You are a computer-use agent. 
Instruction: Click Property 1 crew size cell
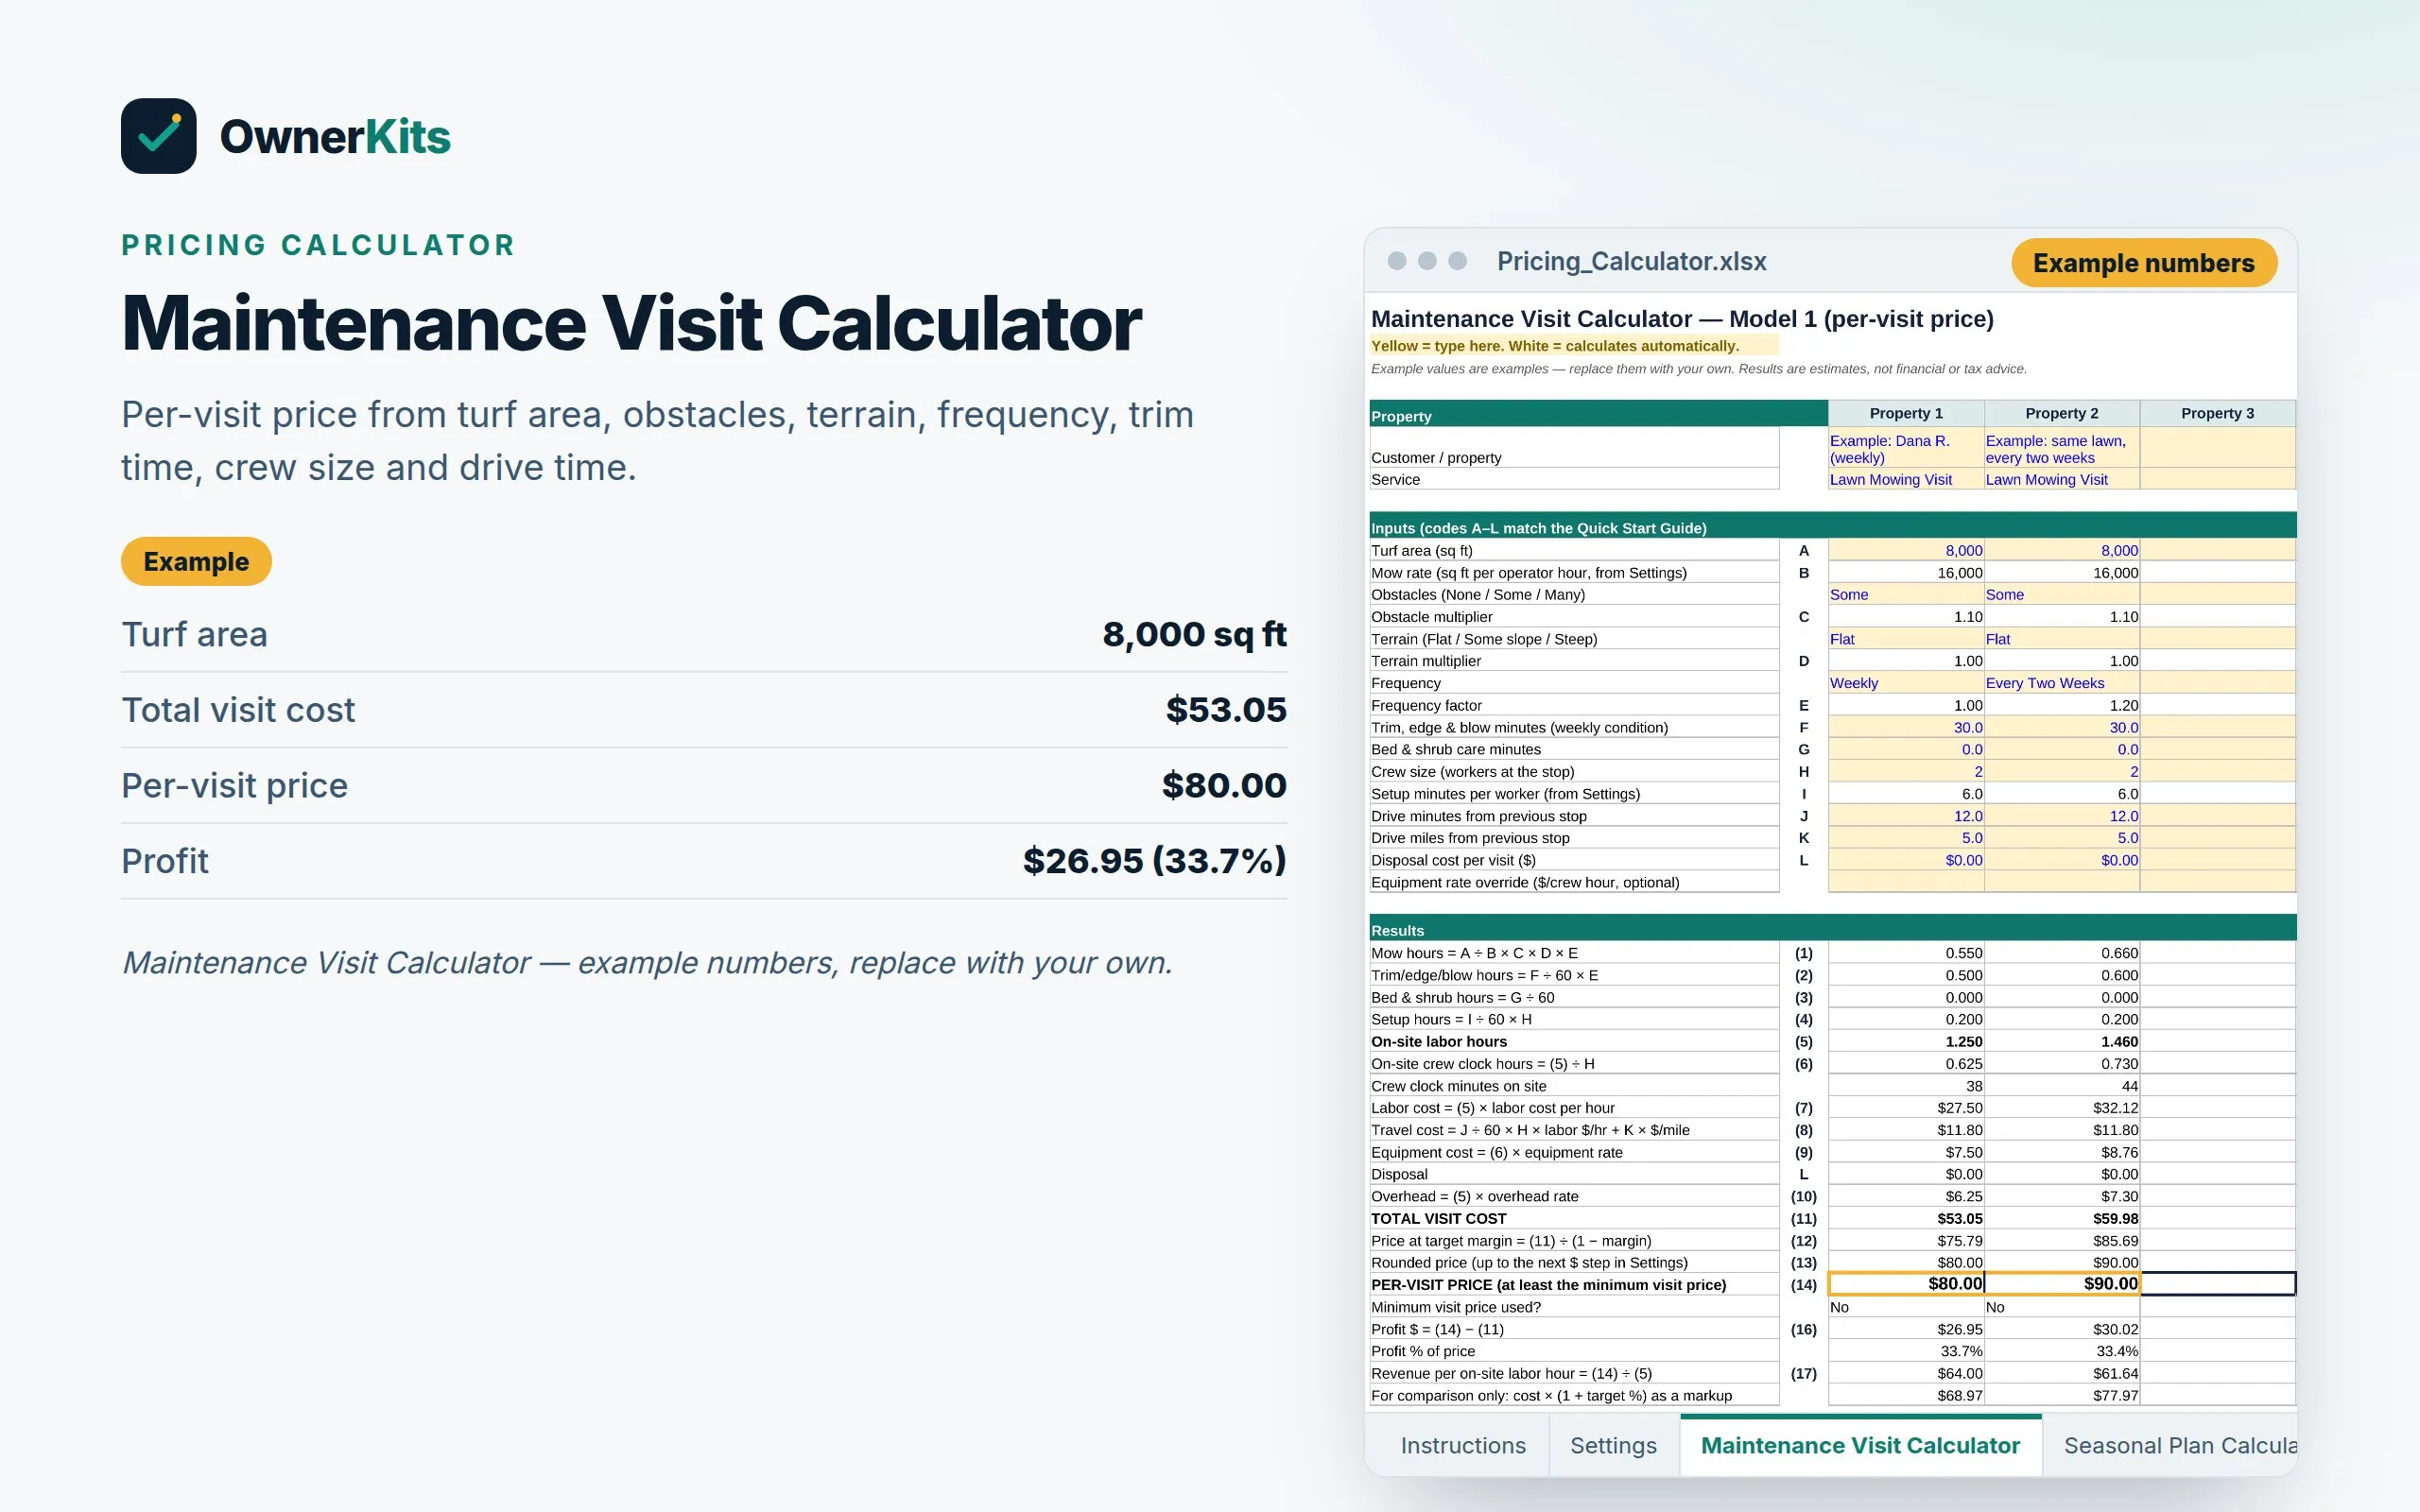(1906, 771)
